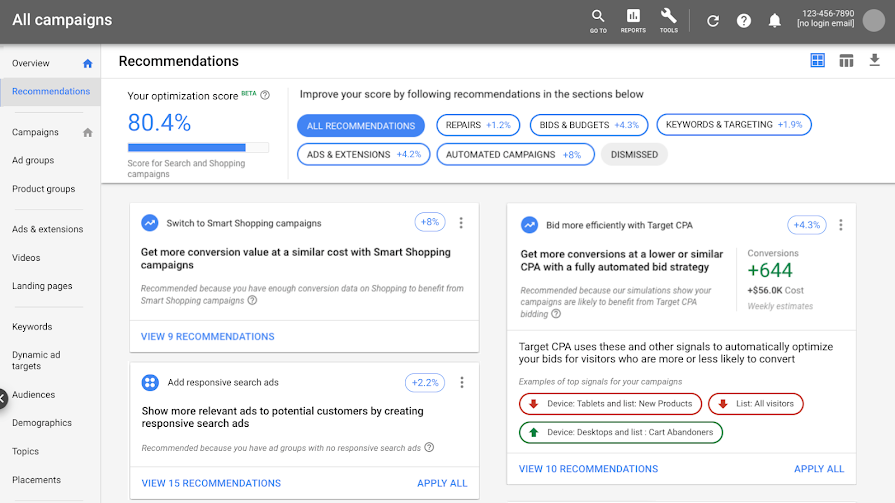The height and width of the screenshot is (503, 895).
Task: Click Apply All on Target CPA card
Action: coord(818,469)
